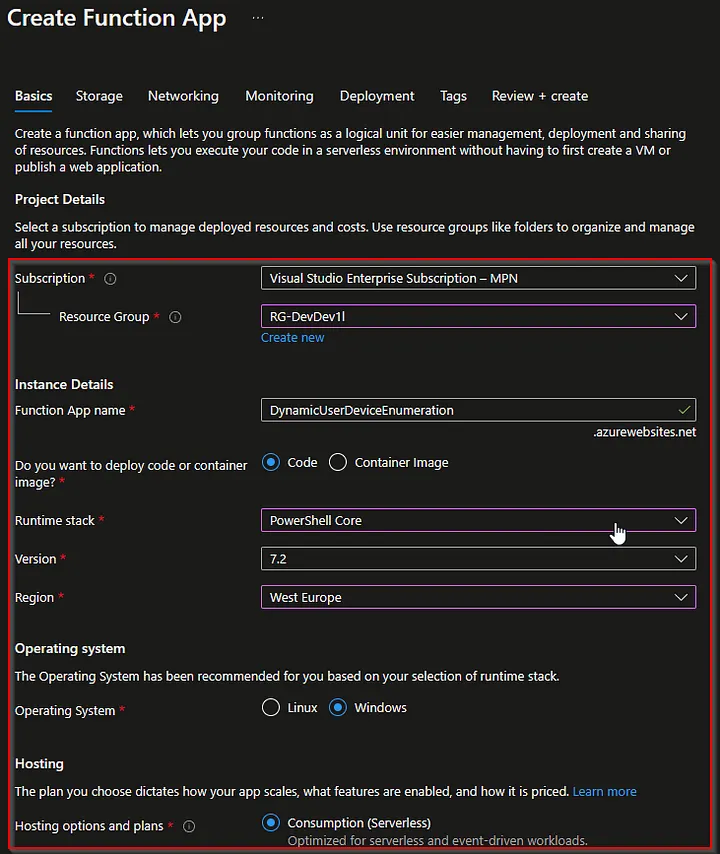
Task: Choose Linux as operating system
Action: tap(270, 707)
